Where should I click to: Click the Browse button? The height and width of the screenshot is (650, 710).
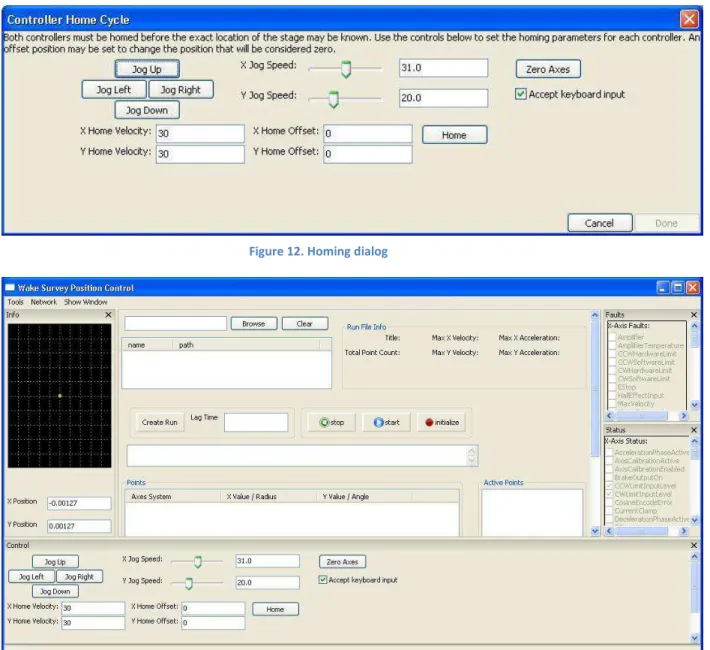click(x=254, y=323)
